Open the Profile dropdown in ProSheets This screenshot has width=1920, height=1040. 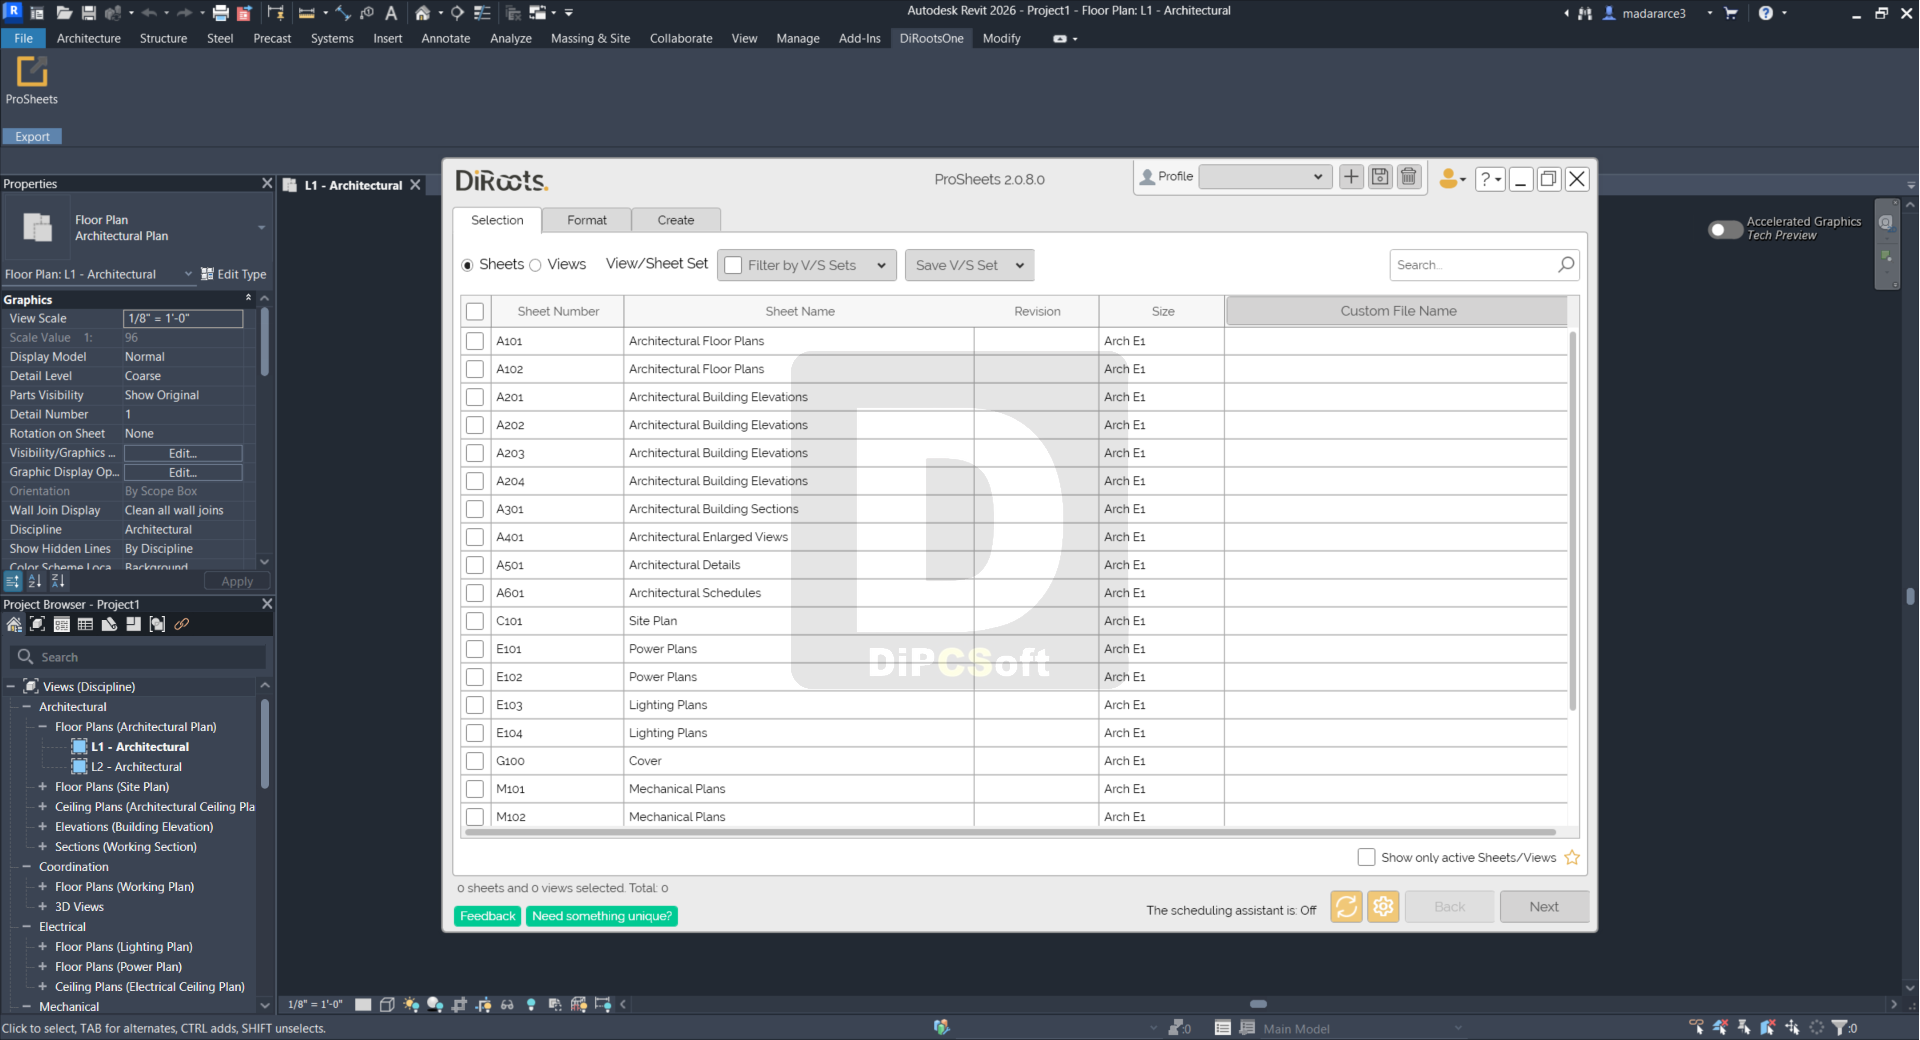tap(1265, 177)
